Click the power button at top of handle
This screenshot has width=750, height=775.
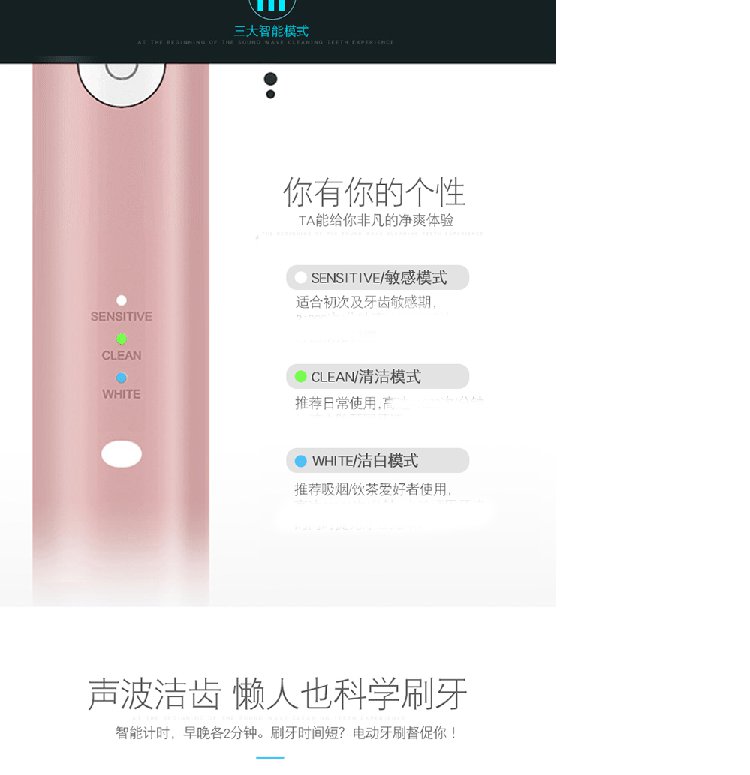click(121, 79)
